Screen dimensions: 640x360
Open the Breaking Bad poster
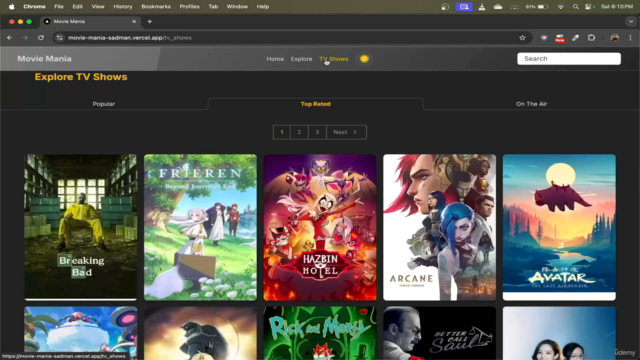[81, 227]
